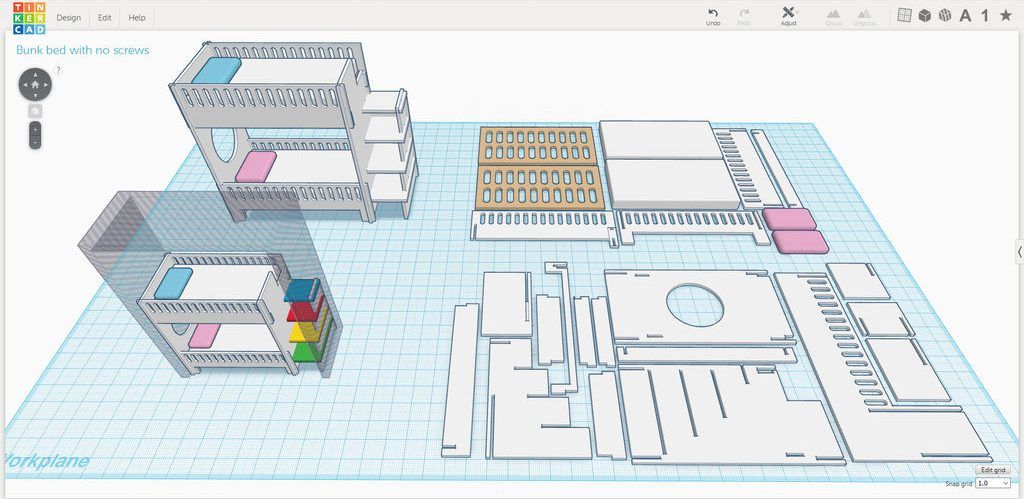Viewport: 1024px width, 499px height.
Task: Open the letters 'A' shapes icon
Action: coord(965,16)
